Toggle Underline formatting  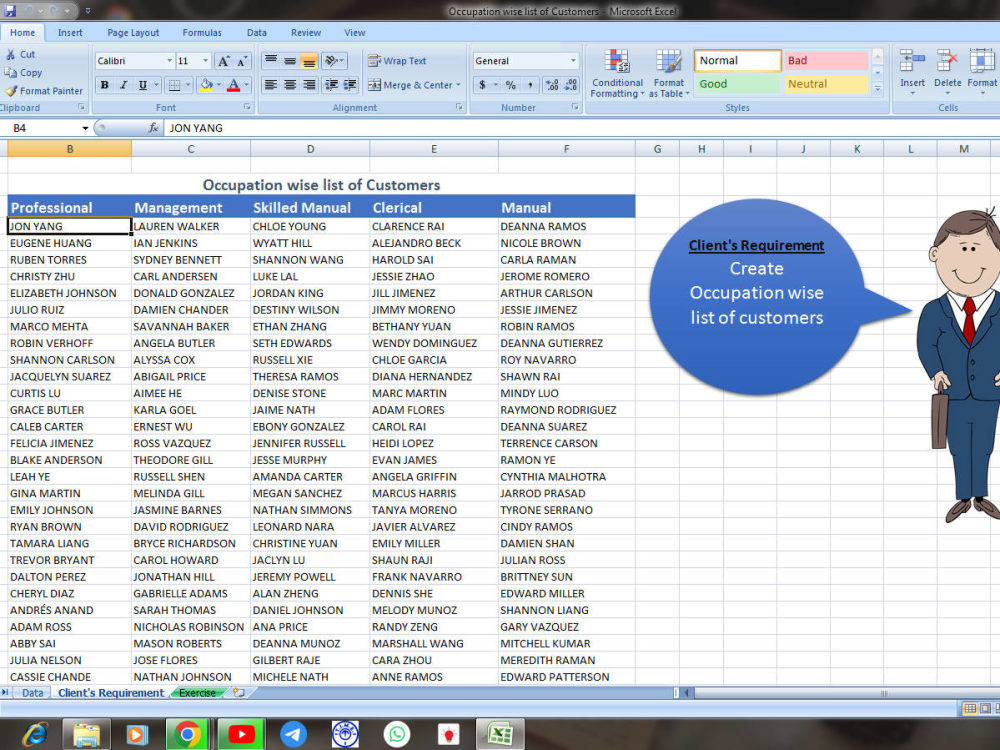pos(142,85)
